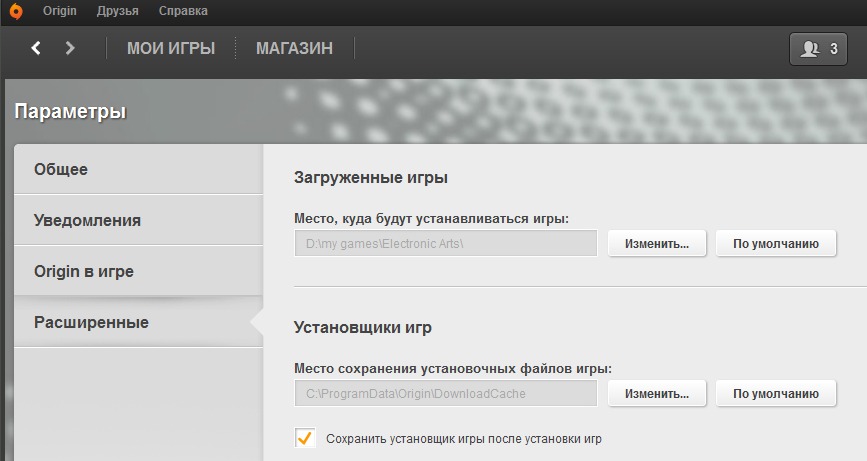
Task: Select the Уведомления settings section
Action: point(138,220)
